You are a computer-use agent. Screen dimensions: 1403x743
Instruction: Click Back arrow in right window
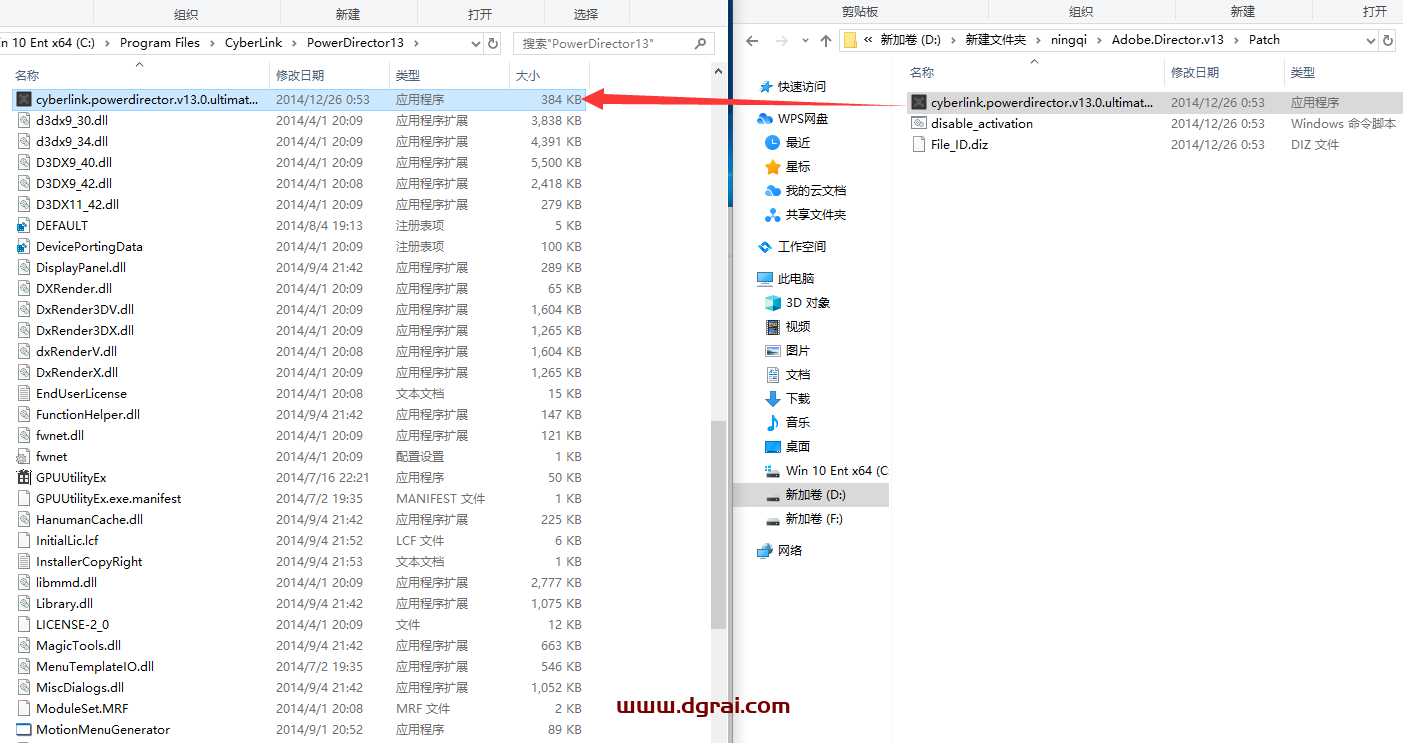pyautogui.click(x=752, y=40)
